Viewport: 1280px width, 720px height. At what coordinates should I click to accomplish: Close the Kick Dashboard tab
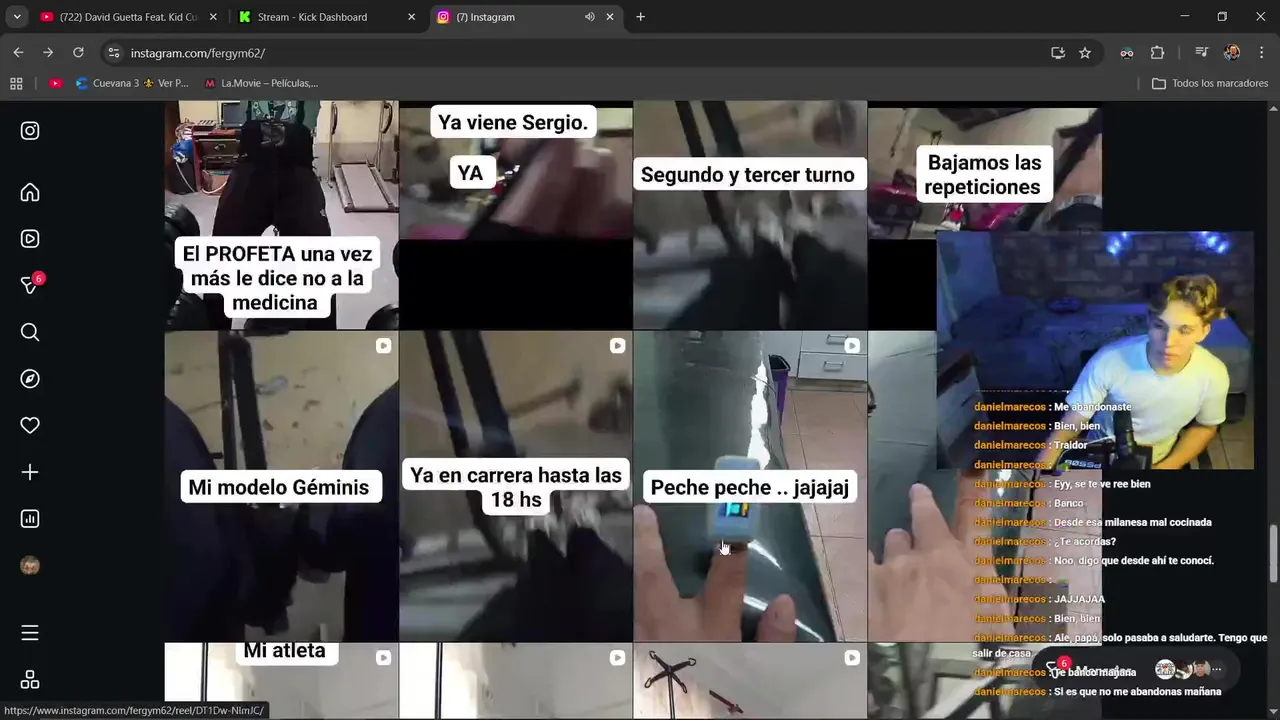(x=411, y=17)
